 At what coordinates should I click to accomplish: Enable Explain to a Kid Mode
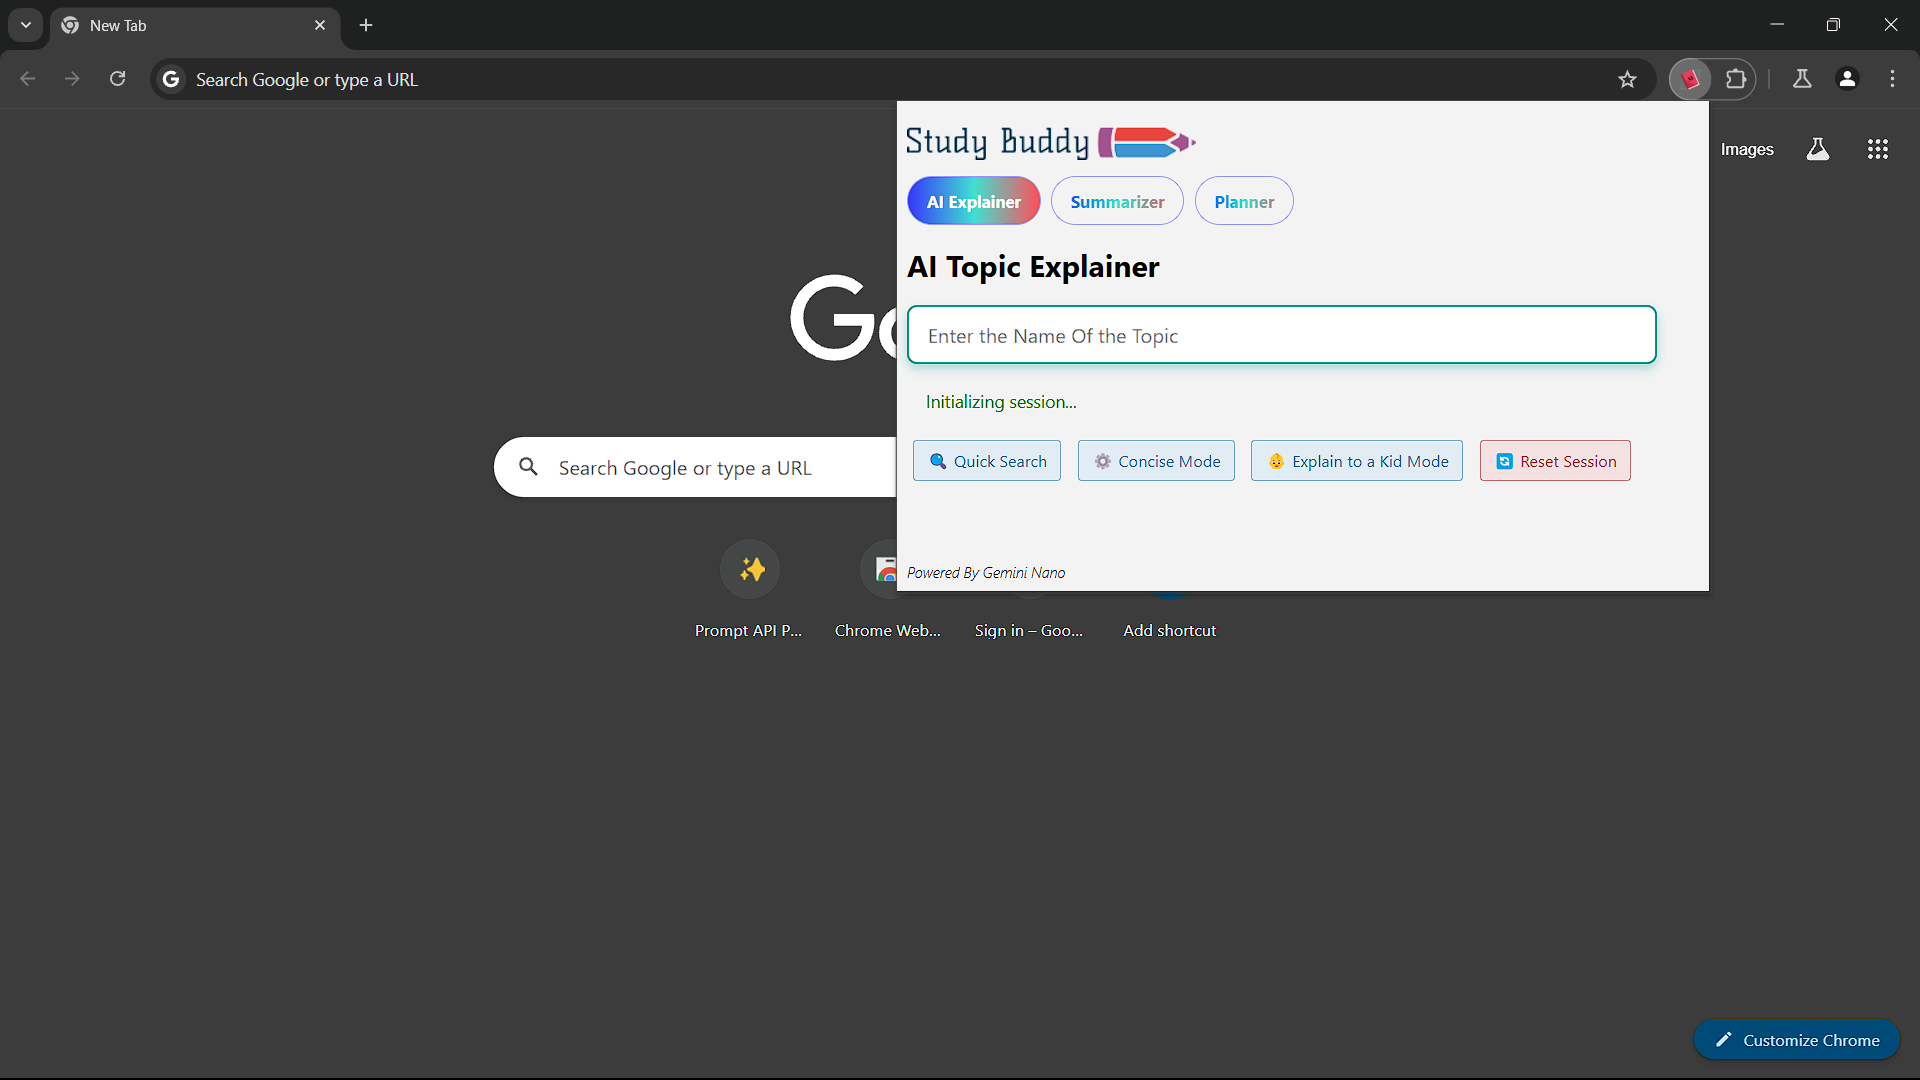pos(1356,461)
